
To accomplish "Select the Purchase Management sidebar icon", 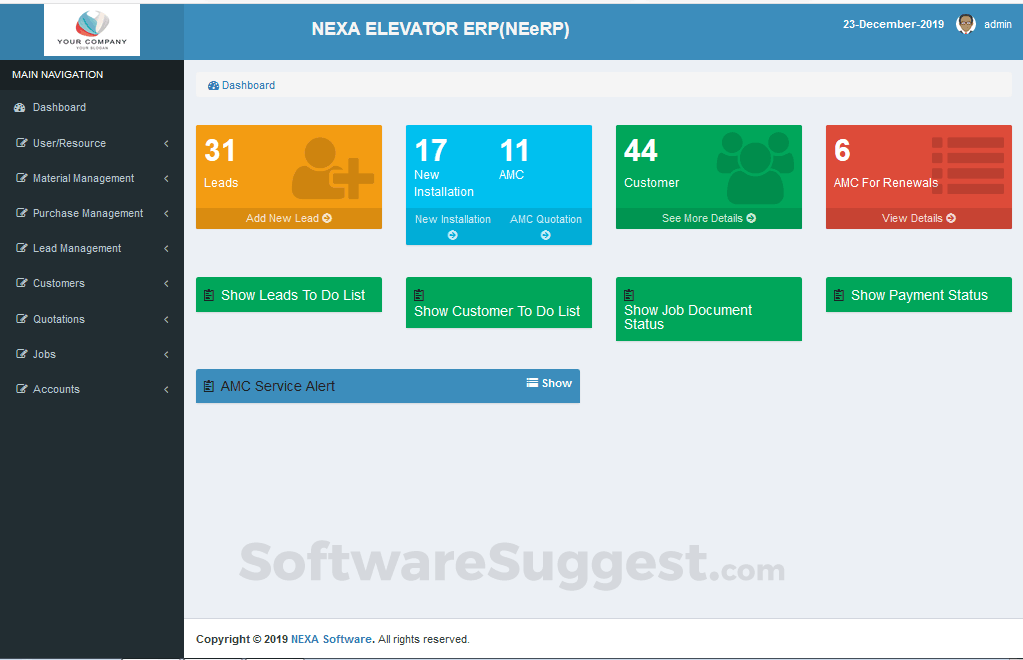I will pyautogui.click(x=20, y=213).
